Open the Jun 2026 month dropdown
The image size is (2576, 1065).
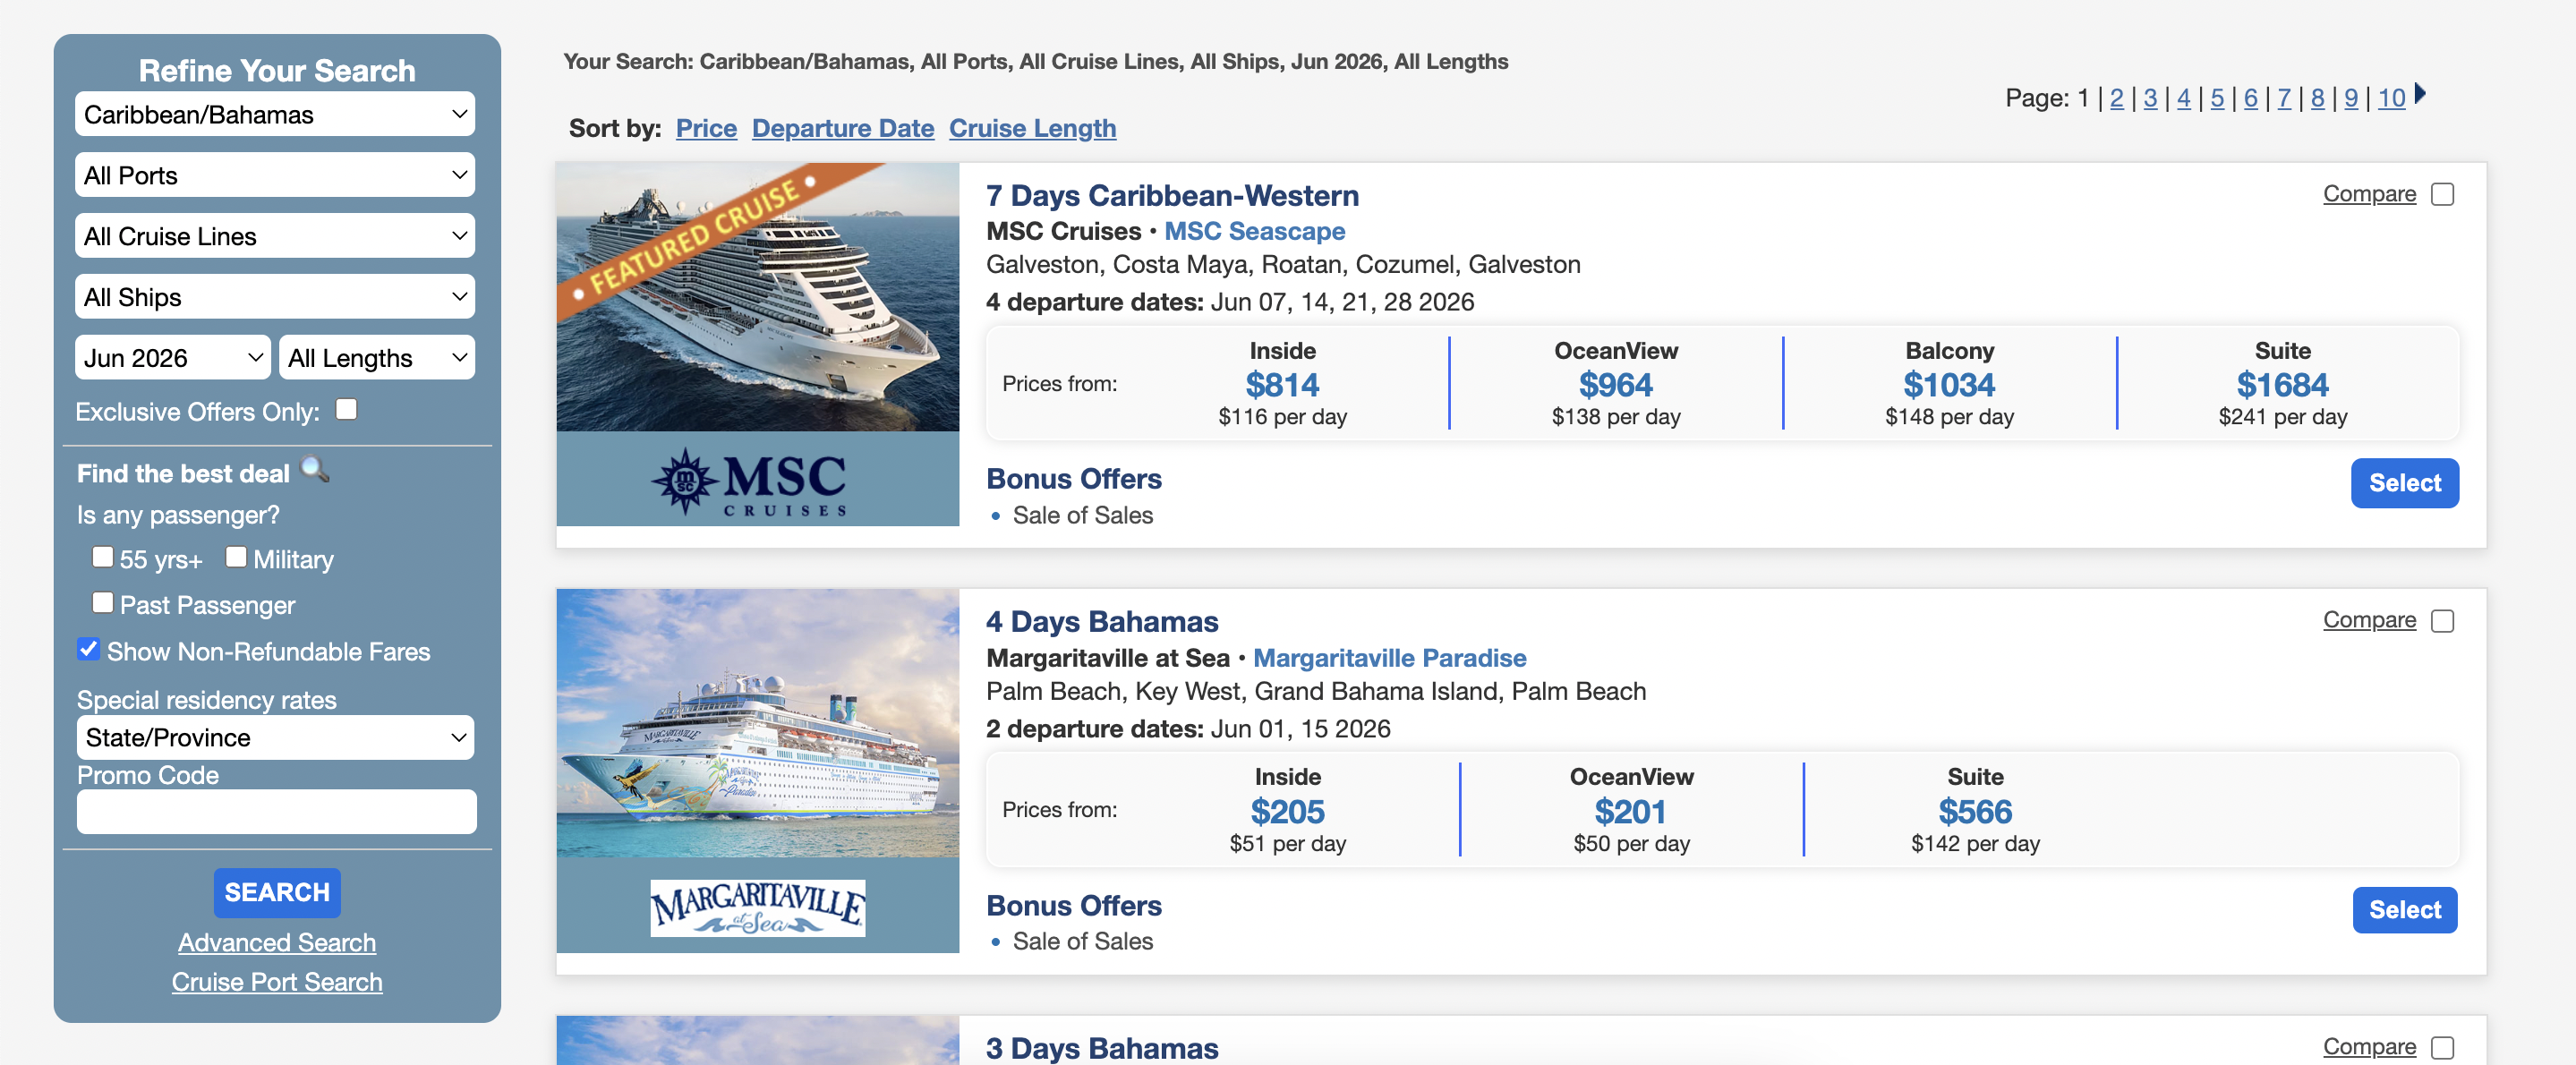173,358
